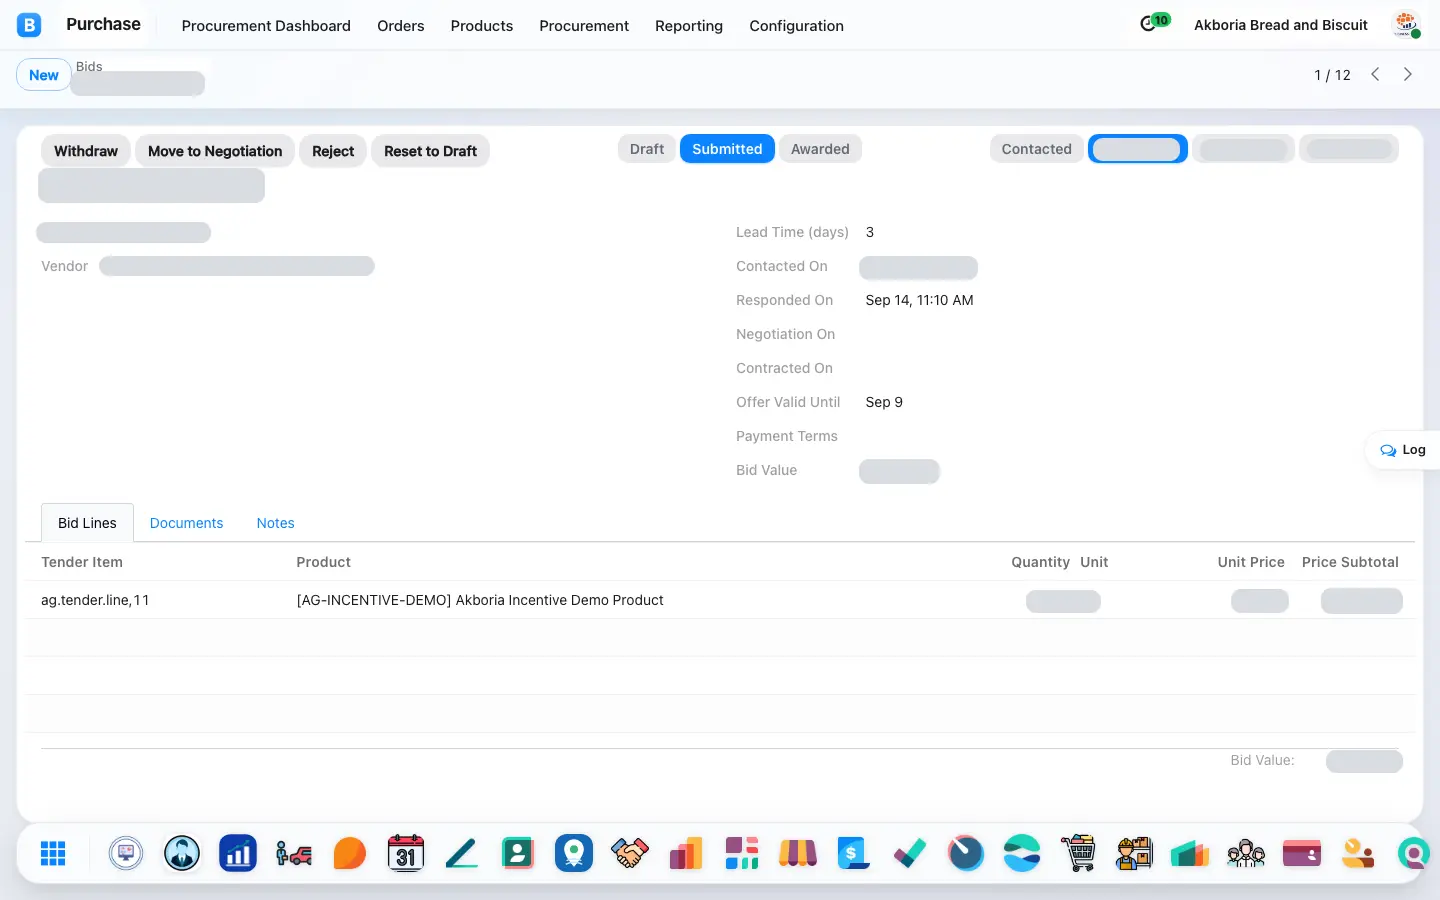
Task: Open the person with red car fleet icon
Action: pyautogui.click(x=294, y=853)
